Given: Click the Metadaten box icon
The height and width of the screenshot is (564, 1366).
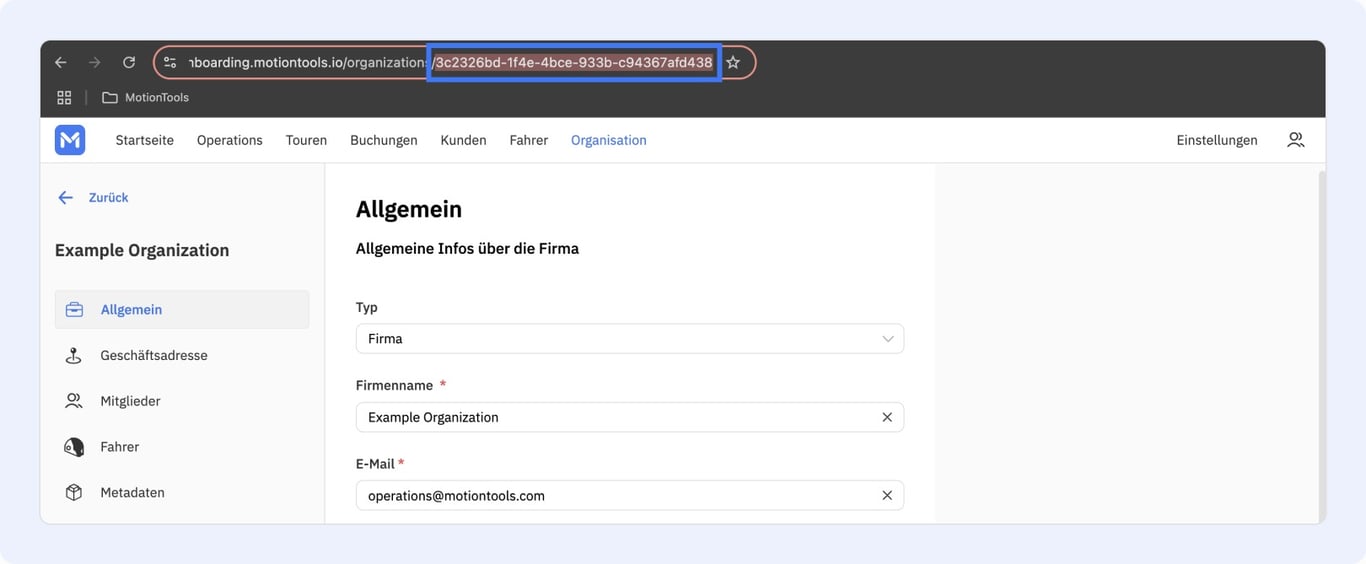Looking at the screenshot, I should [x=74, y=493].
